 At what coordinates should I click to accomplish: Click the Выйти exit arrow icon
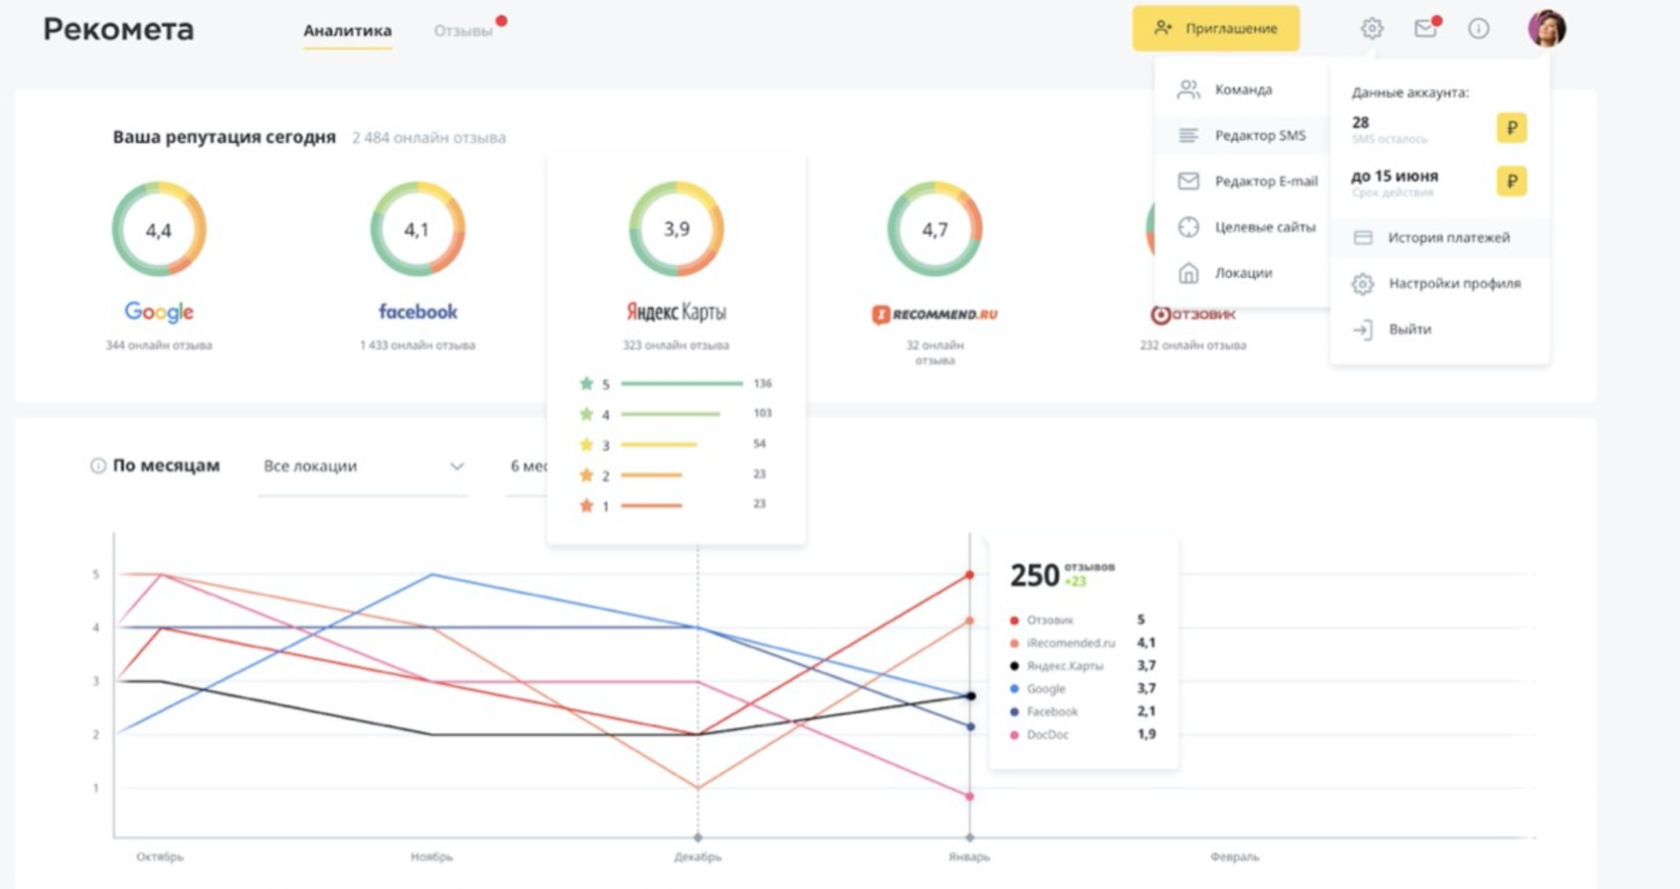pyautogui.click(x=1362, y=329)
